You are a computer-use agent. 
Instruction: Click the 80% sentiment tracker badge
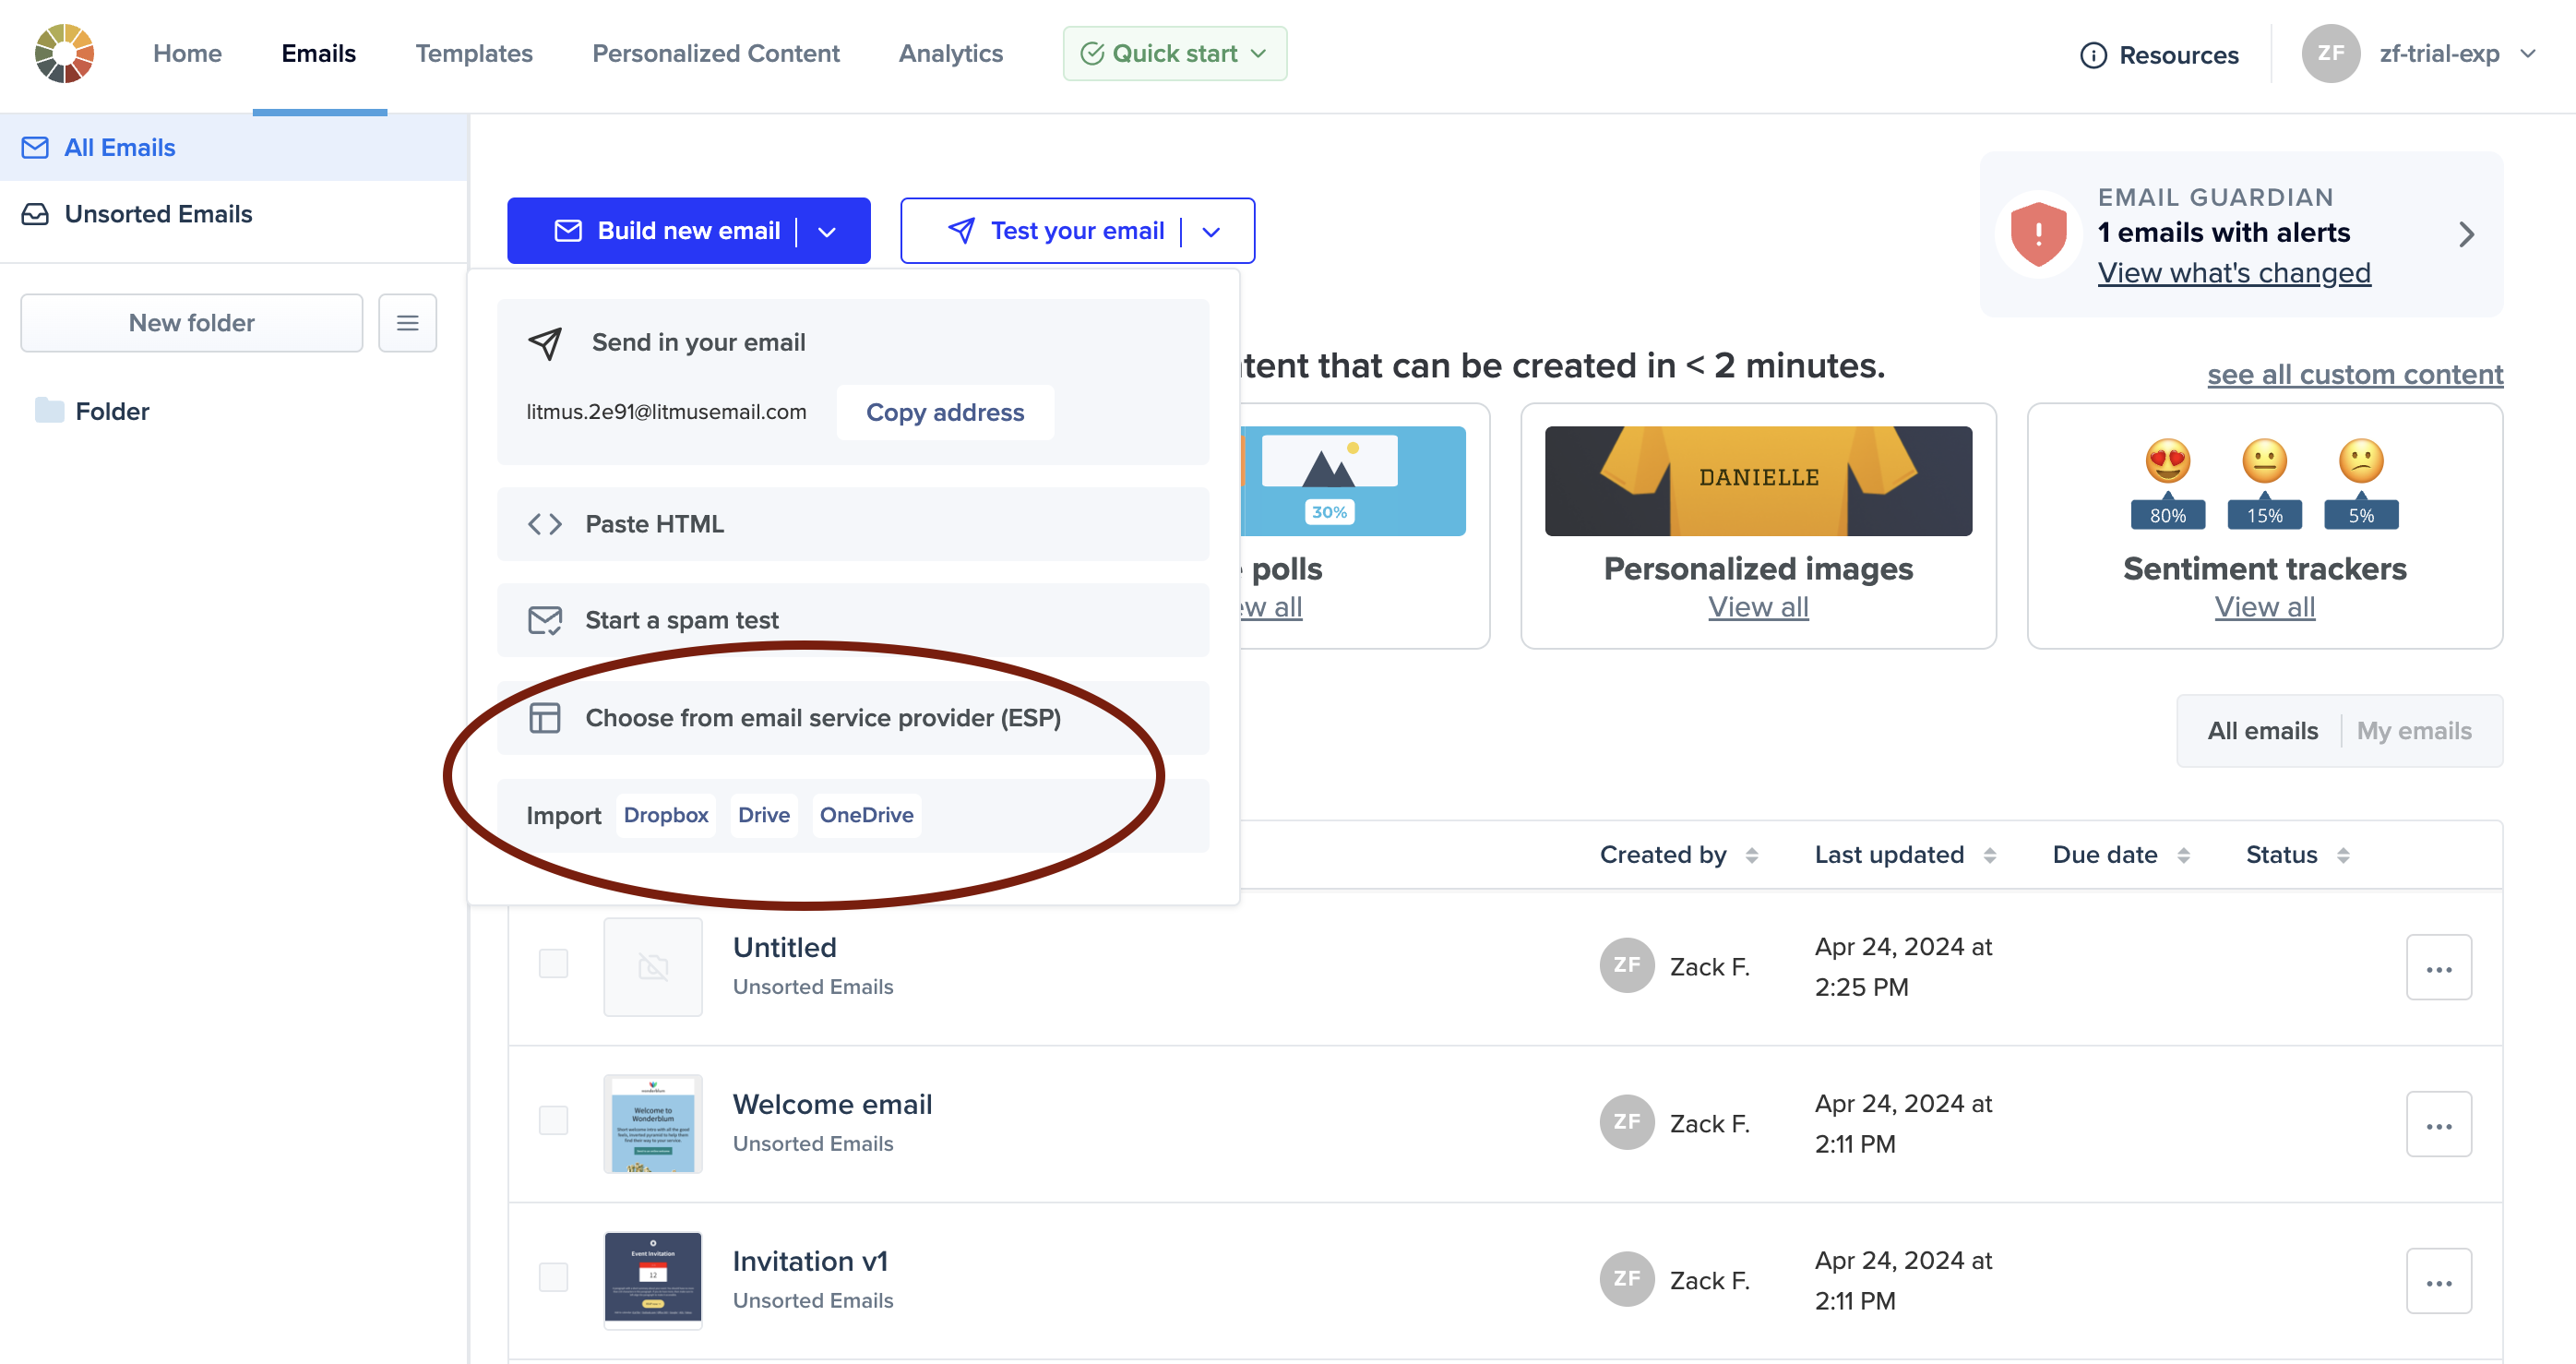(2166, 514)
